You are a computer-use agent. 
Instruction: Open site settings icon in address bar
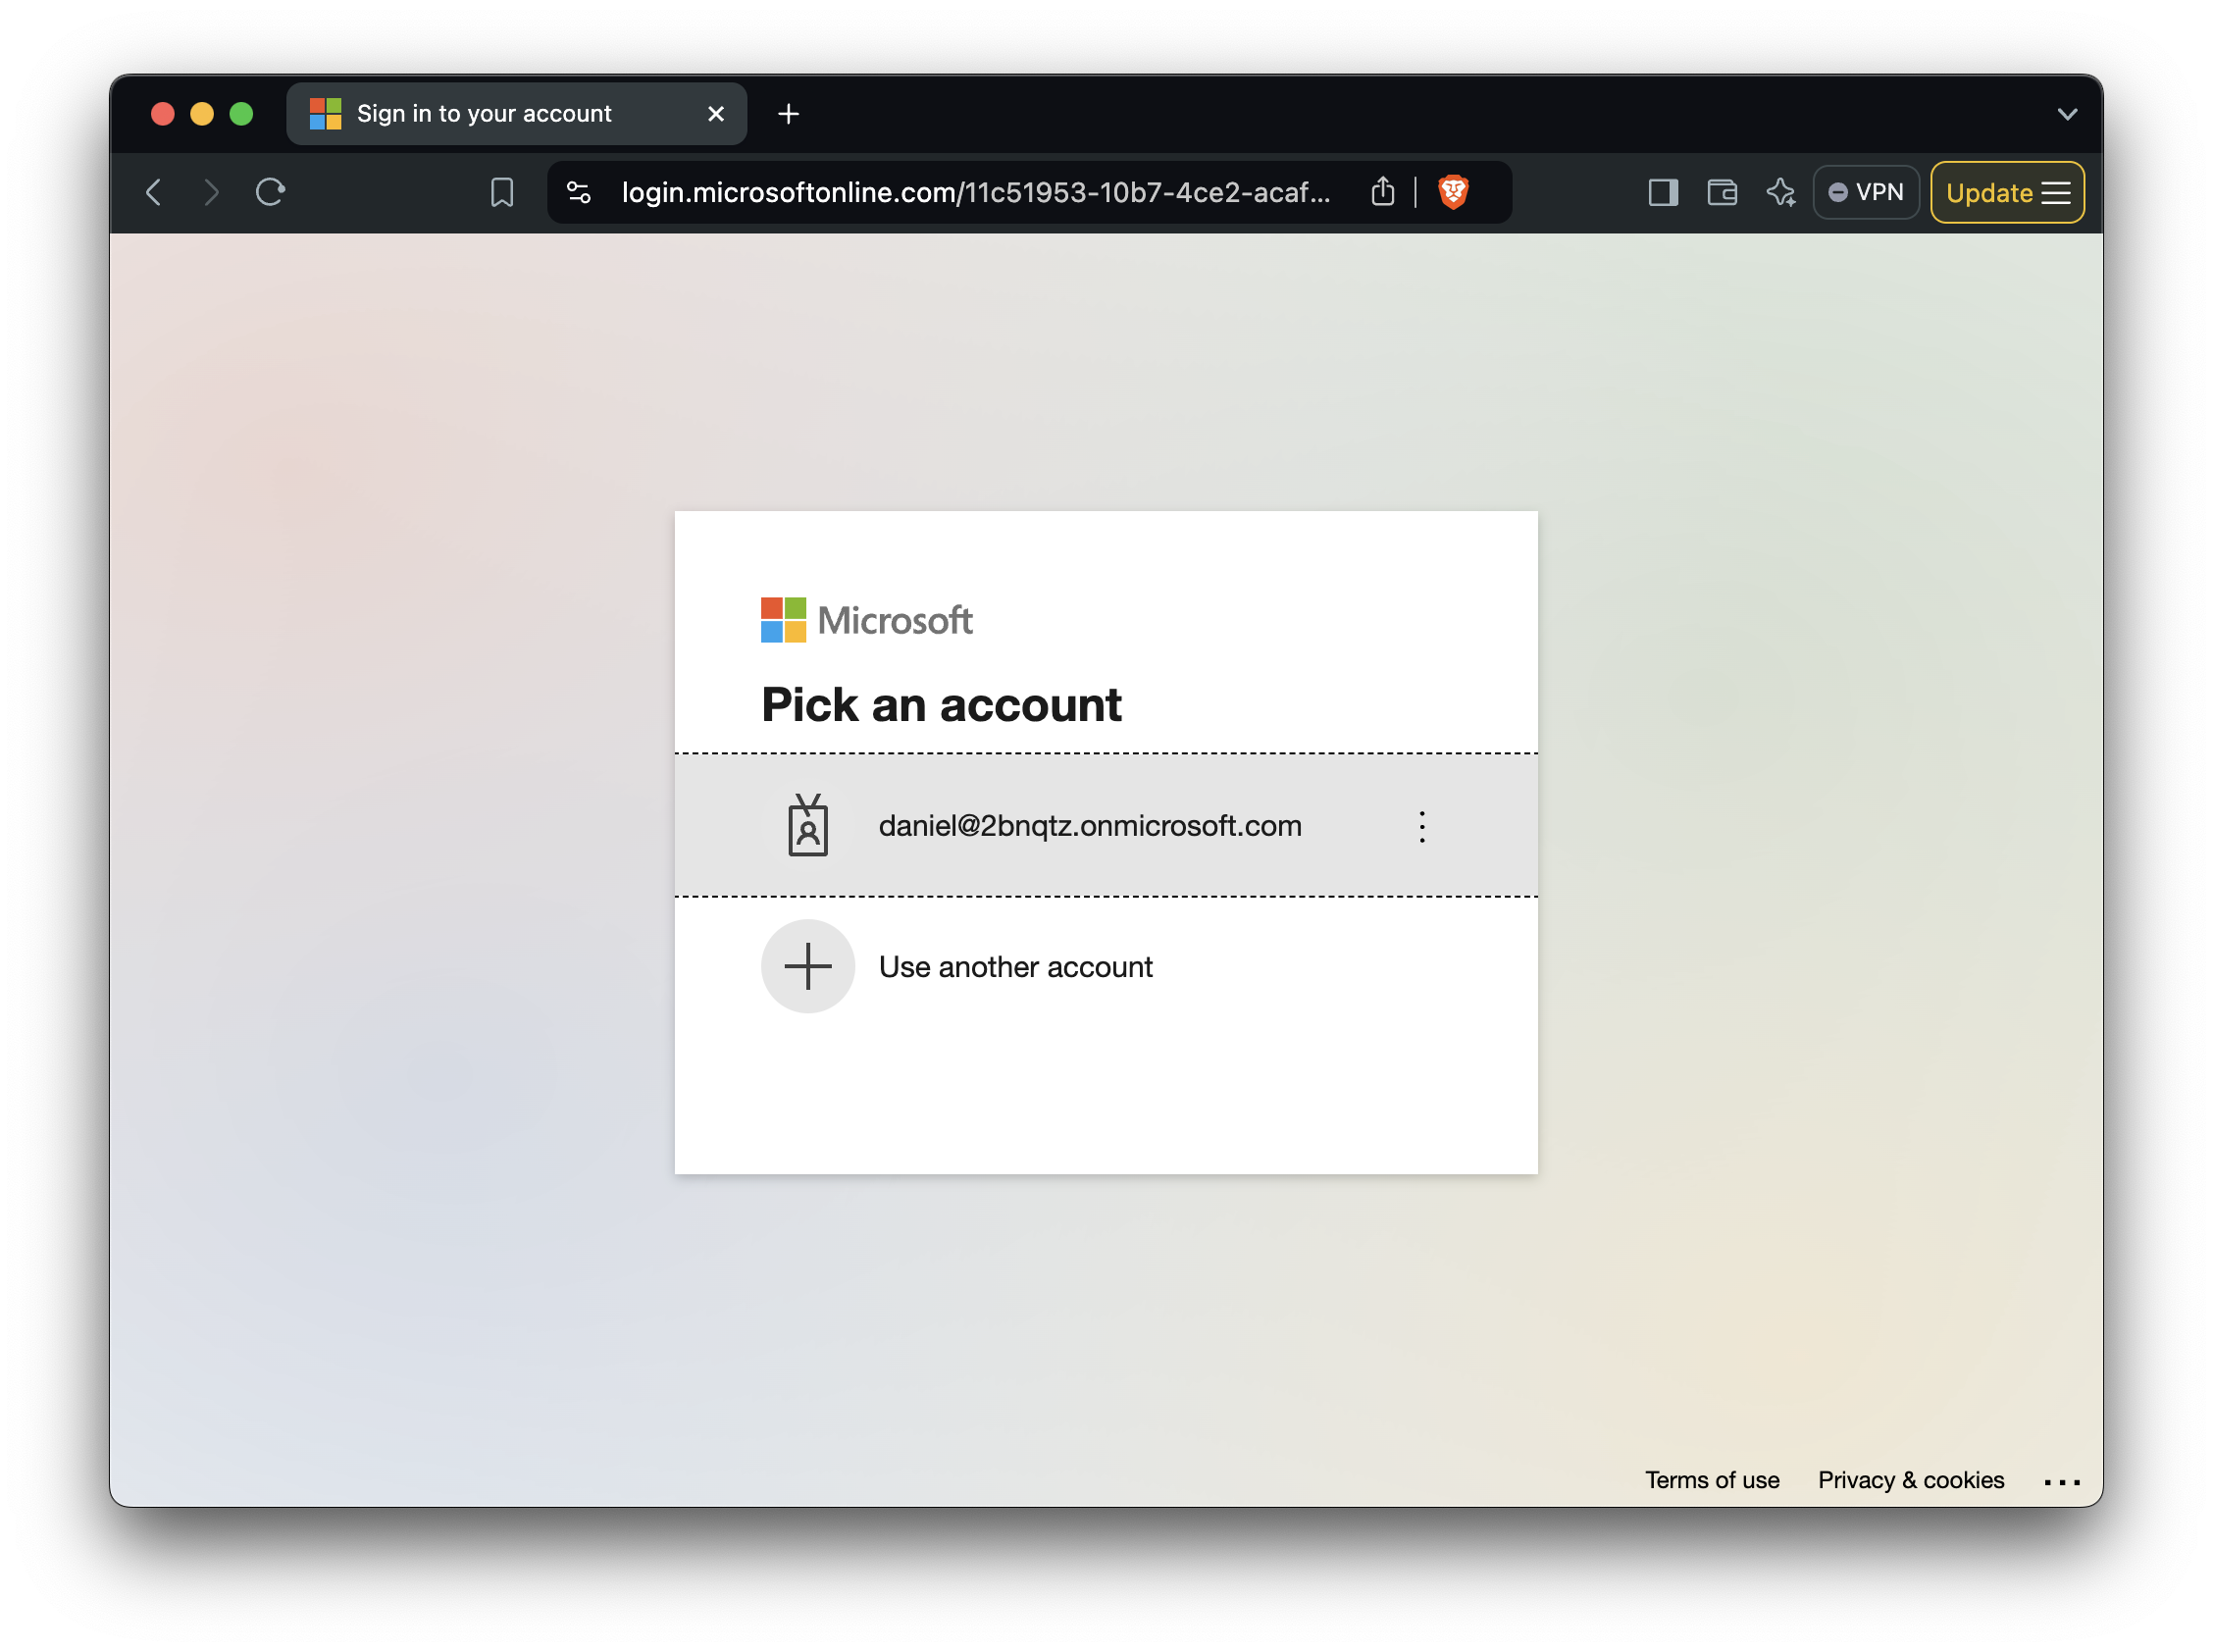579,192
